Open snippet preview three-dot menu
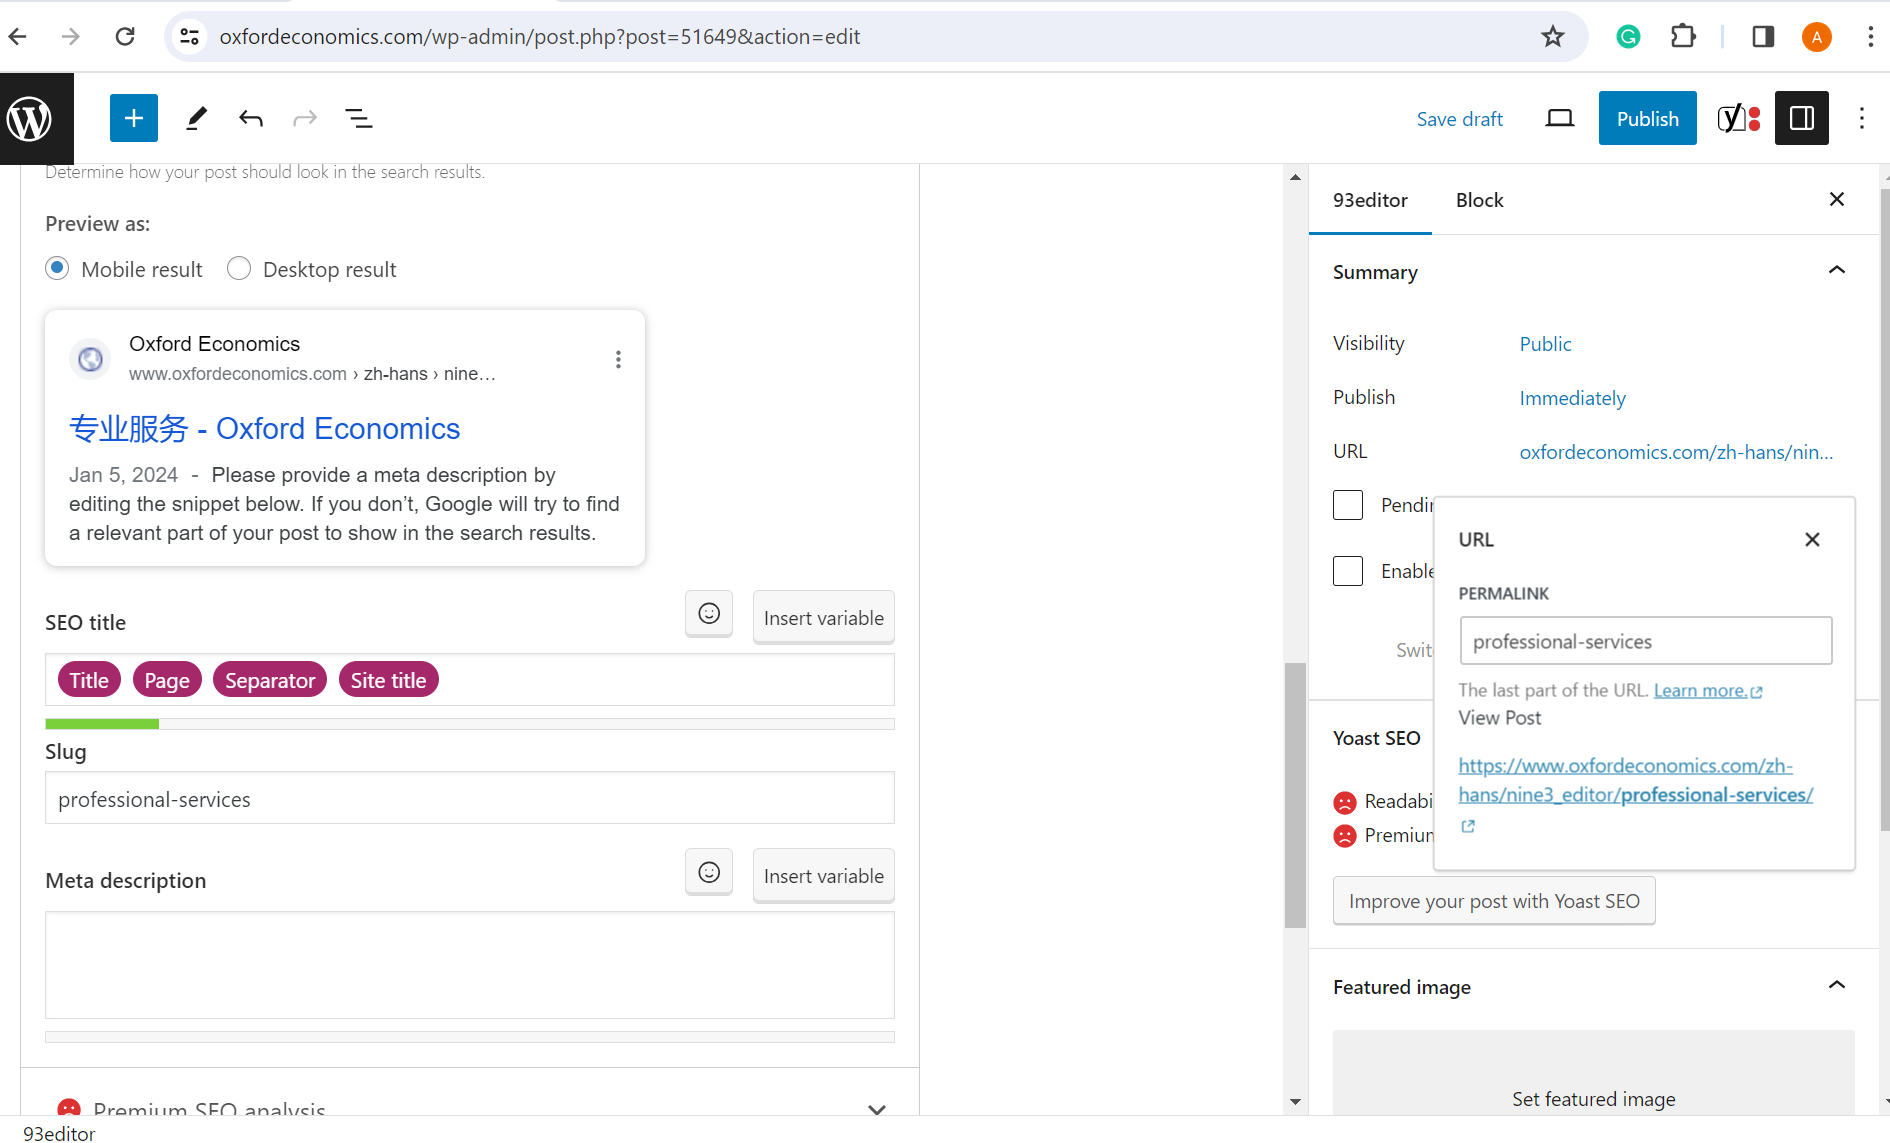 (618, 360)
